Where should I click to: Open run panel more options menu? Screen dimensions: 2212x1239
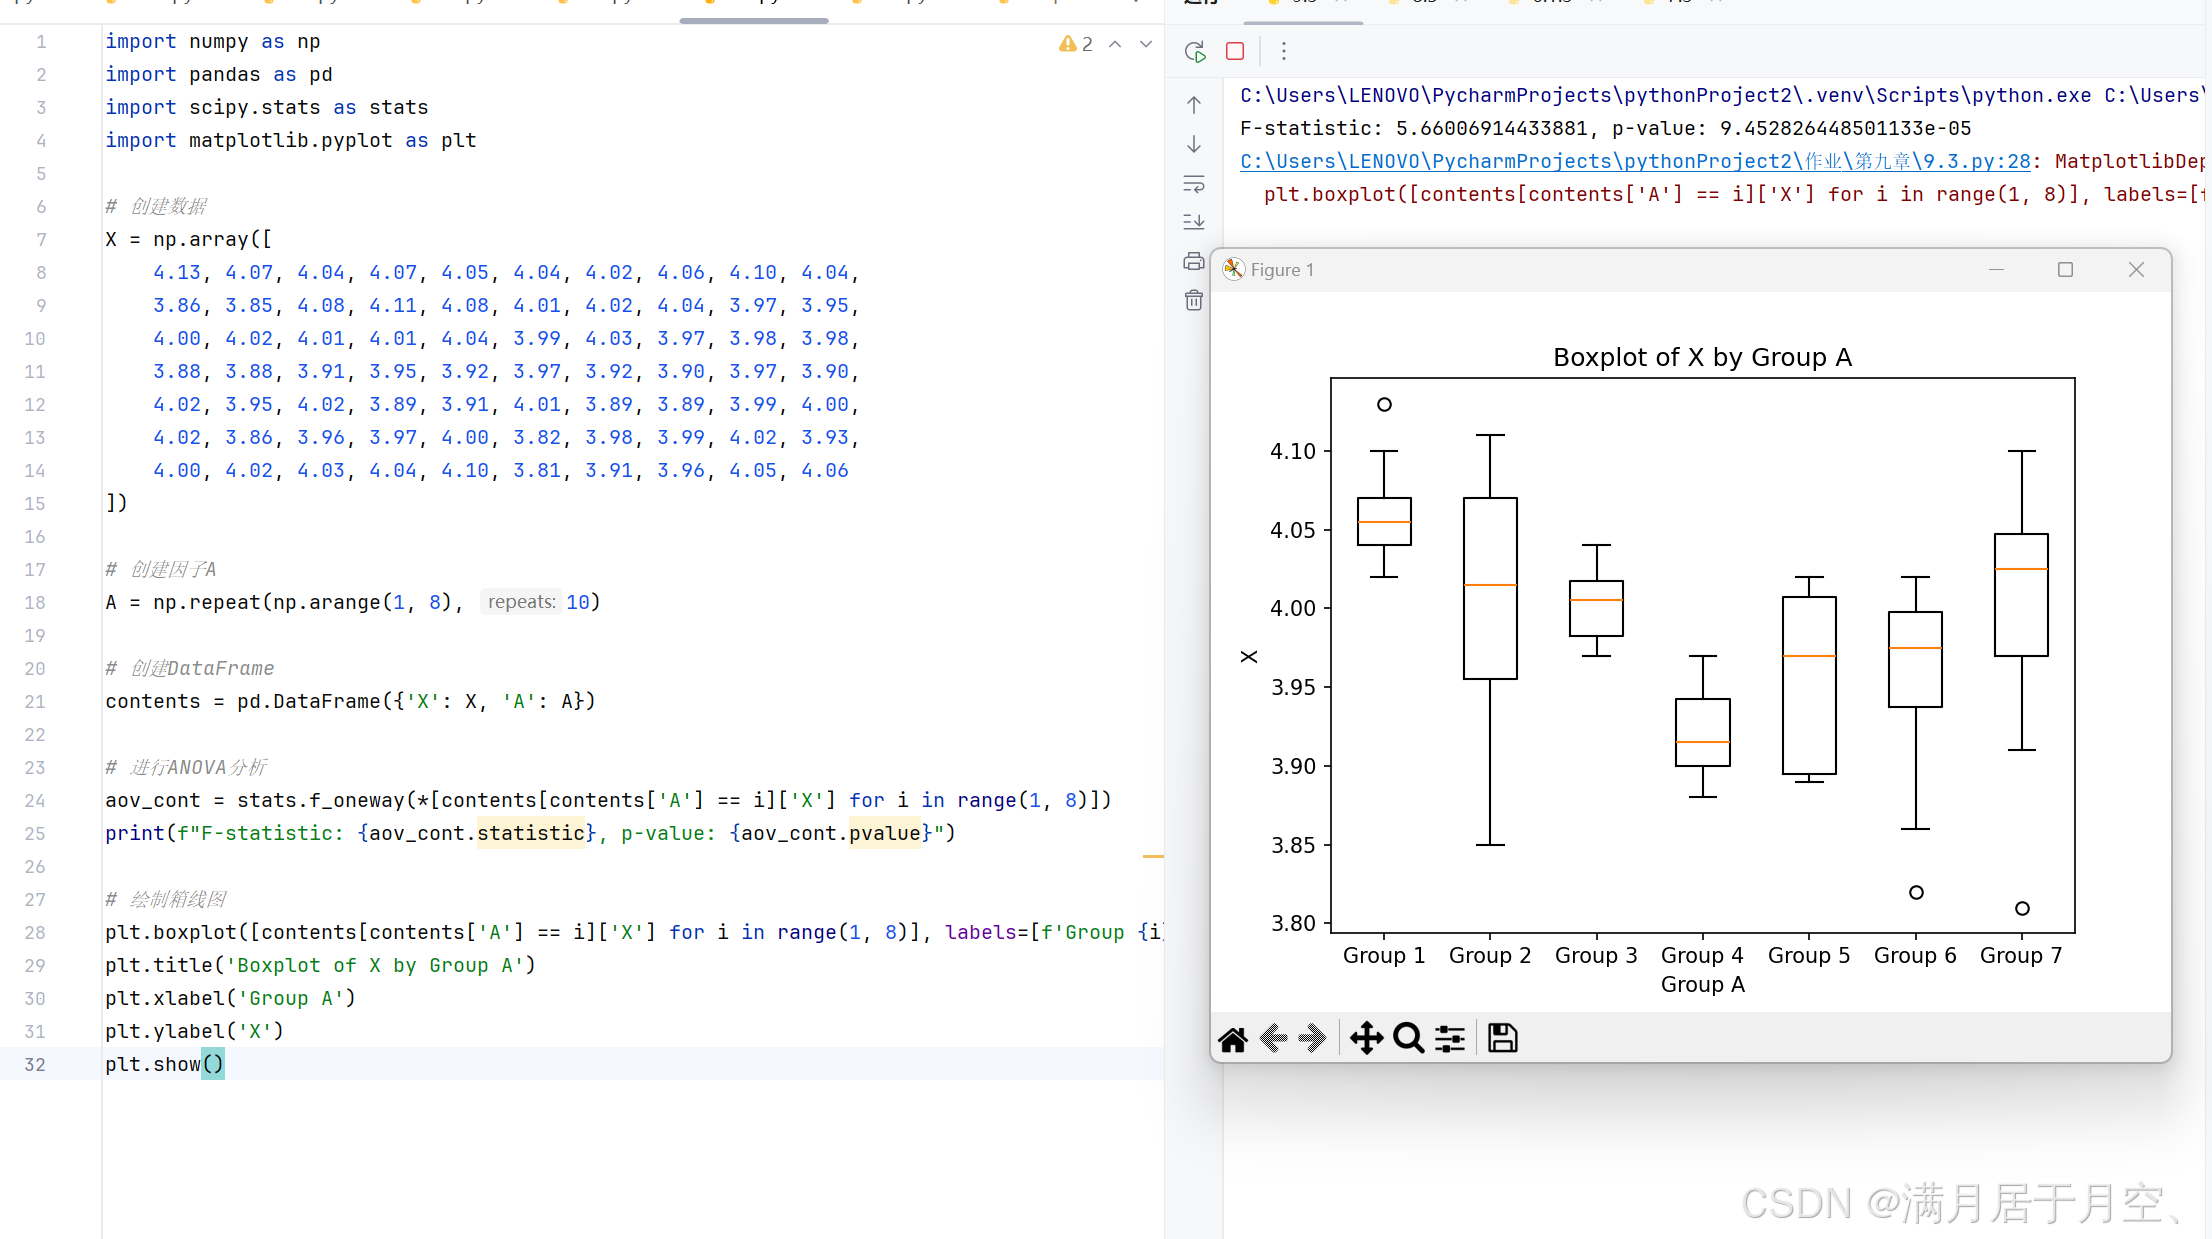1284,51
